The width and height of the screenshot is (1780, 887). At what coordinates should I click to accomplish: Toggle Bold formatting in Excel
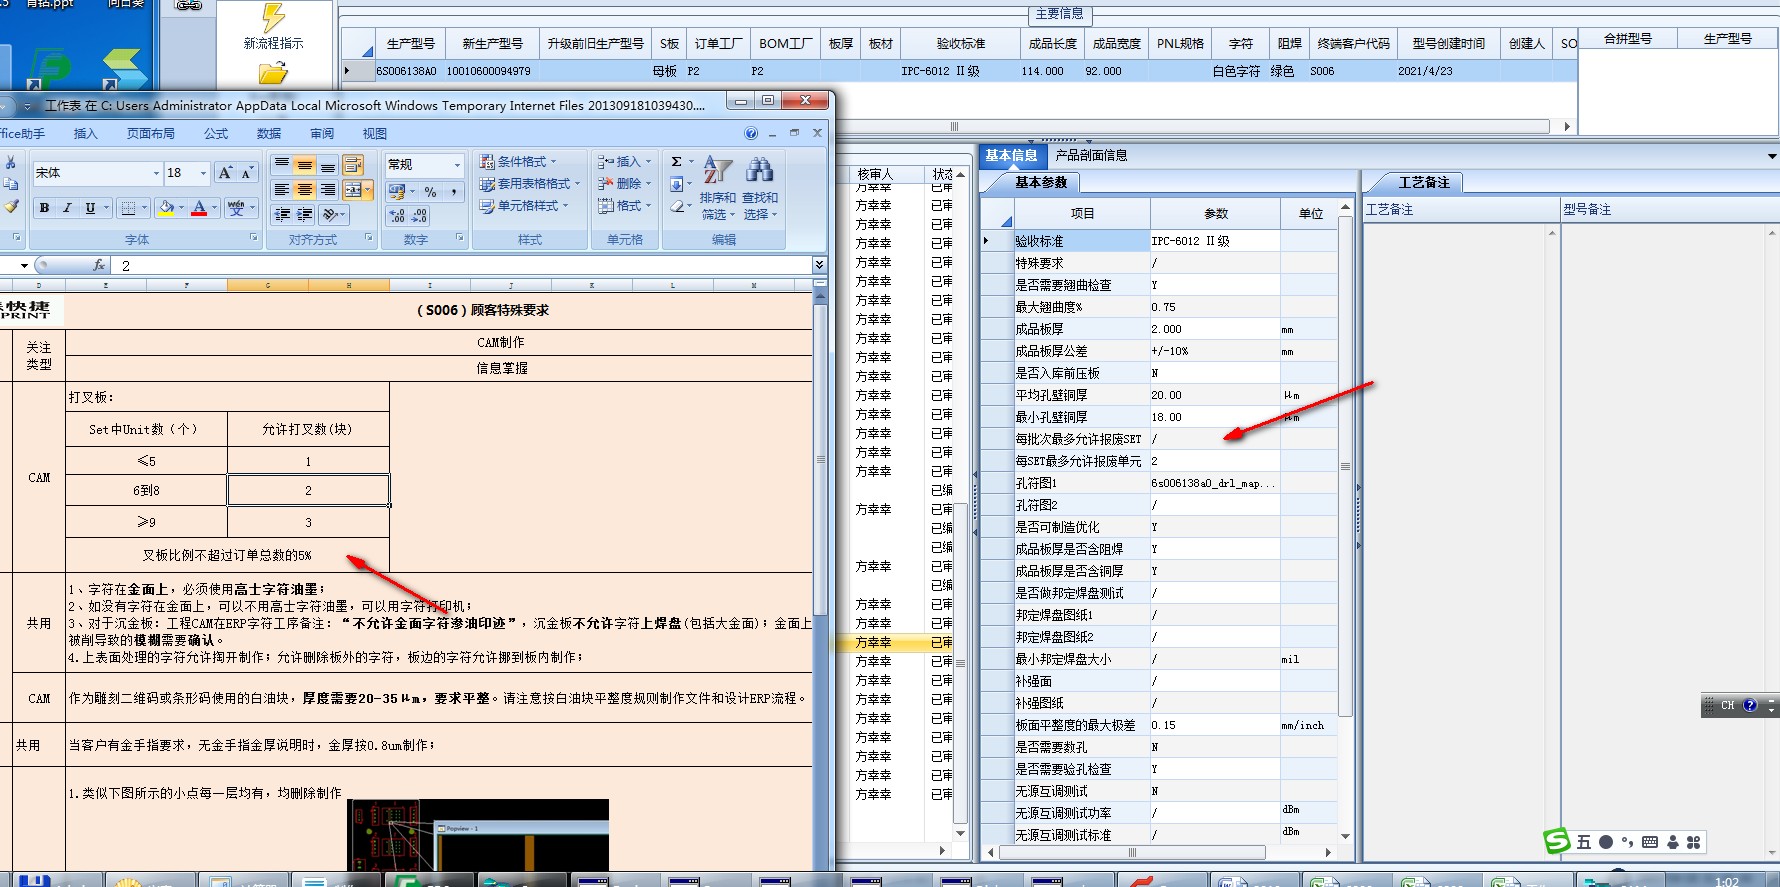coord(44,208)
